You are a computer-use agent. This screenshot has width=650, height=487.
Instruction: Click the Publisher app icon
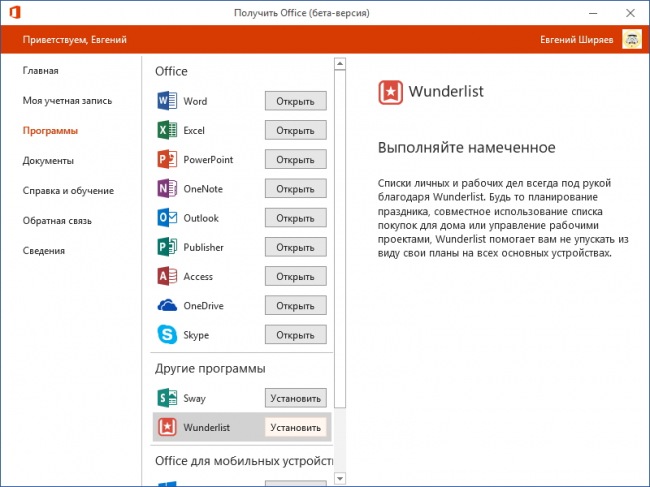167,247
